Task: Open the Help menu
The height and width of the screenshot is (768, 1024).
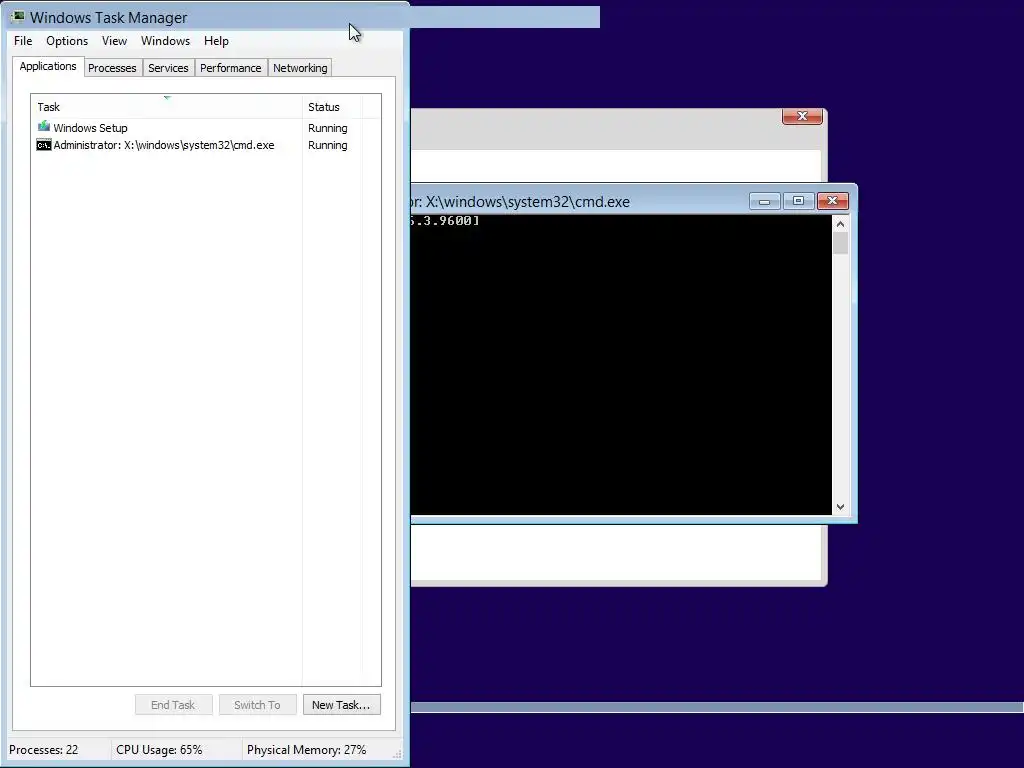Action: coord(216,40)
